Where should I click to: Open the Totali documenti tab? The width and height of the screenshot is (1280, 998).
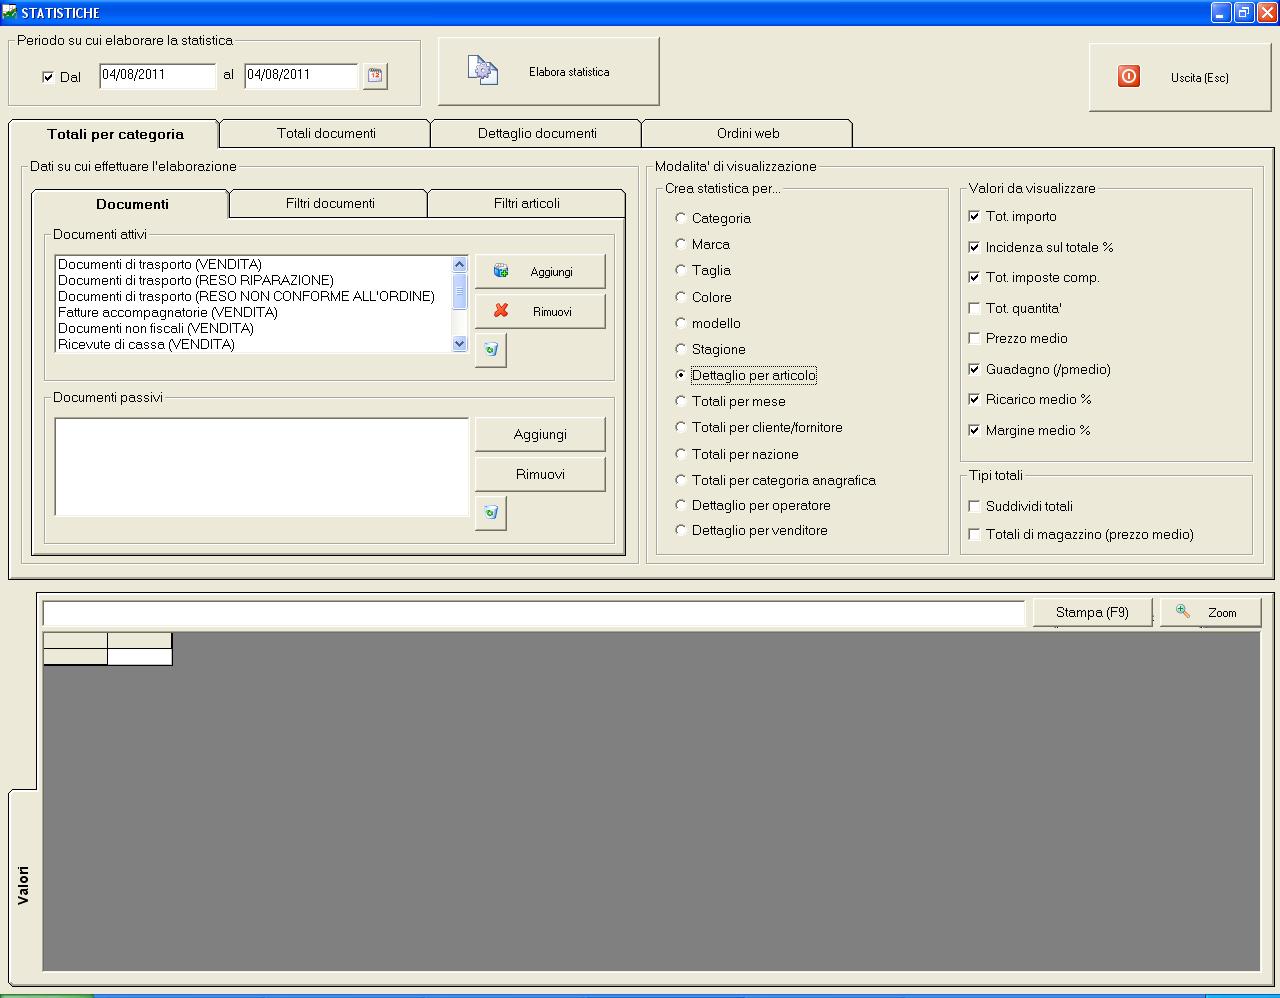[326, 133]
